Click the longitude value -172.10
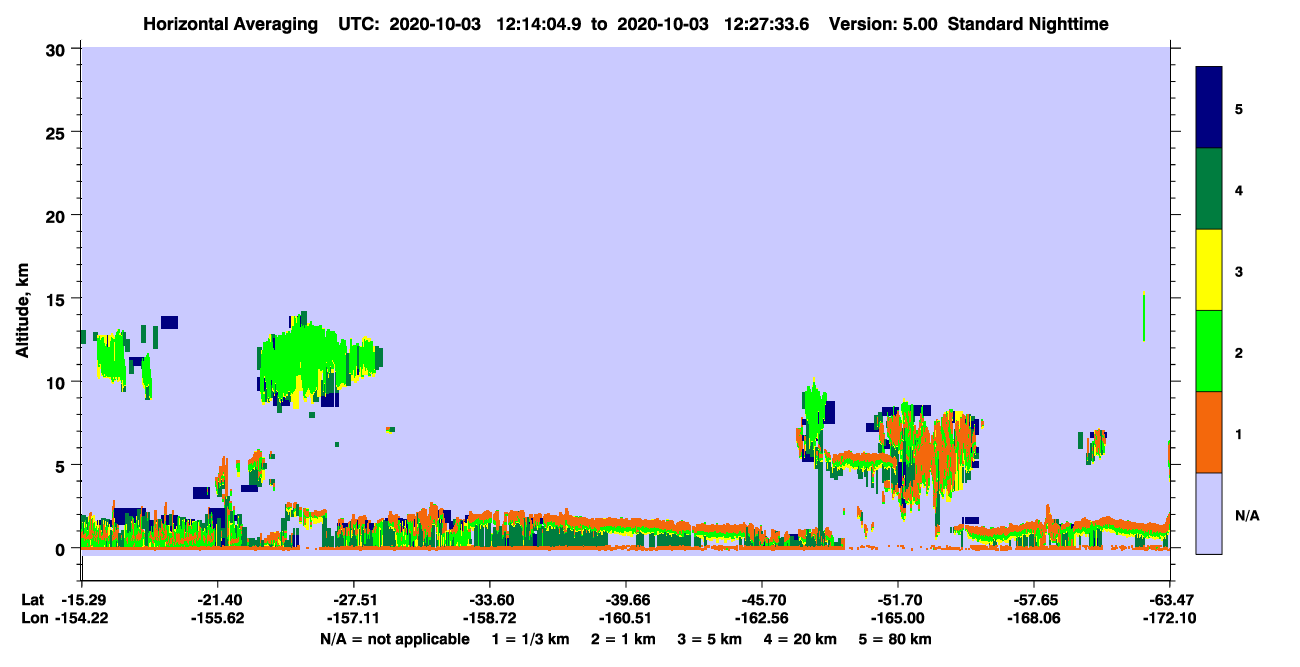This screenshot has width=1300, height=667. (x=1170, y=619)
